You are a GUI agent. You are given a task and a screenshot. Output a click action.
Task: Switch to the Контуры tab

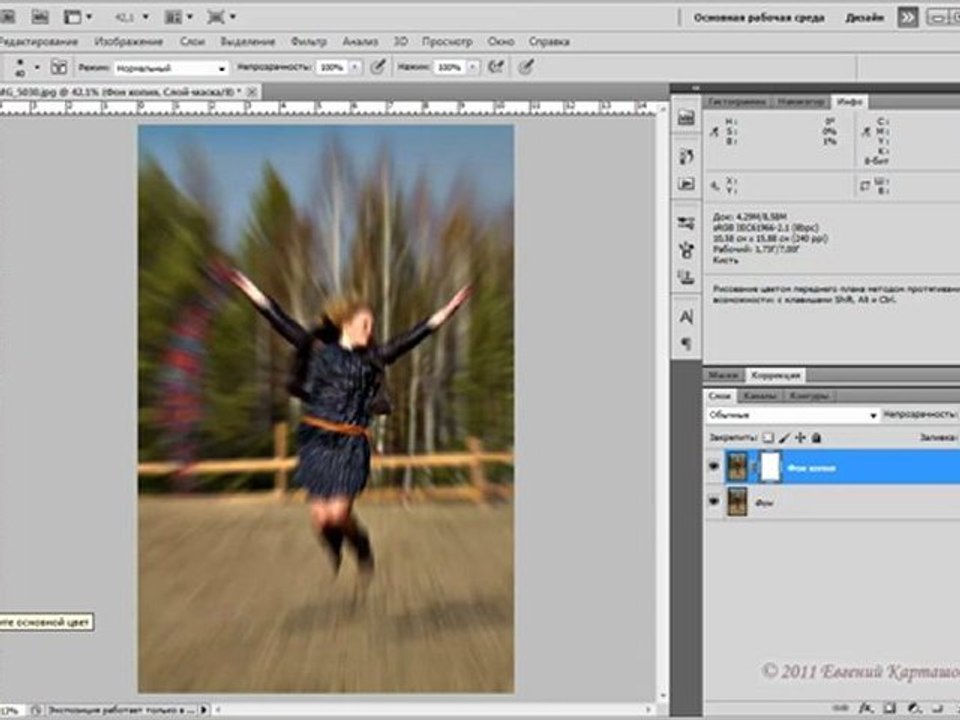809,396
